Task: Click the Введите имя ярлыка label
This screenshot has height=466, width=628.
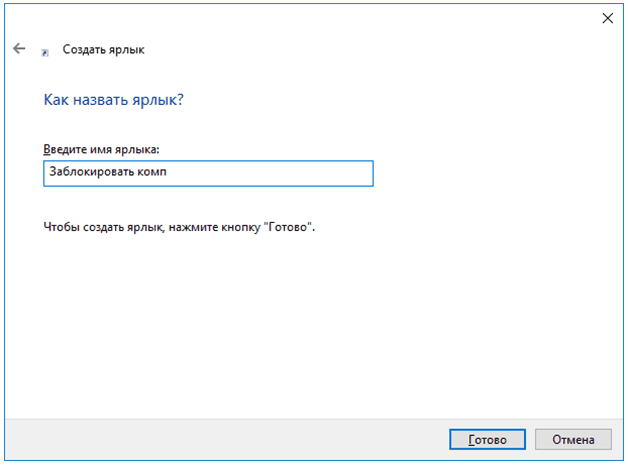Action: click(x=101, y=149)
